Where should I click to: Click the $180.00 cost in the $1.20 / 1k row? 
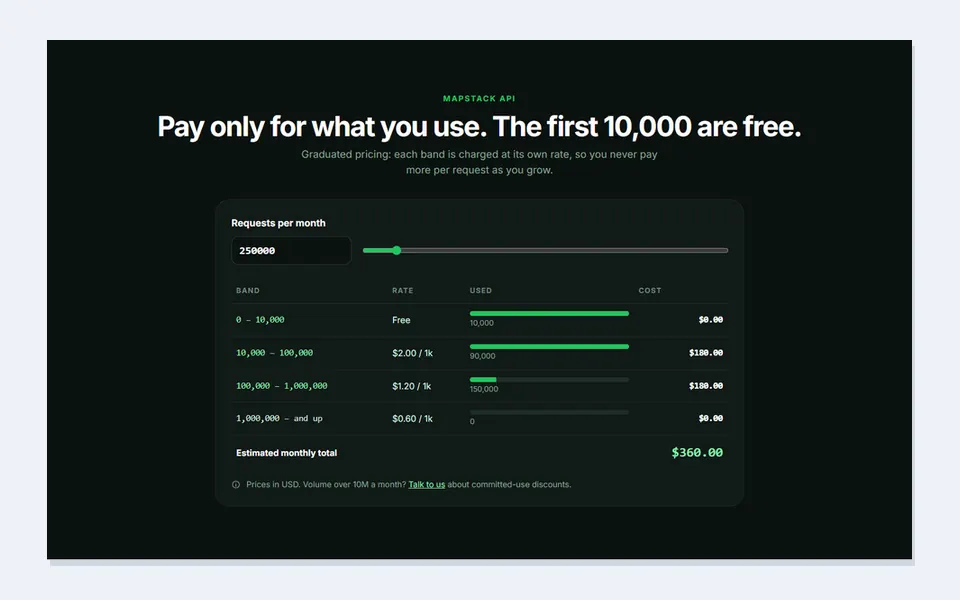point(706,386)
